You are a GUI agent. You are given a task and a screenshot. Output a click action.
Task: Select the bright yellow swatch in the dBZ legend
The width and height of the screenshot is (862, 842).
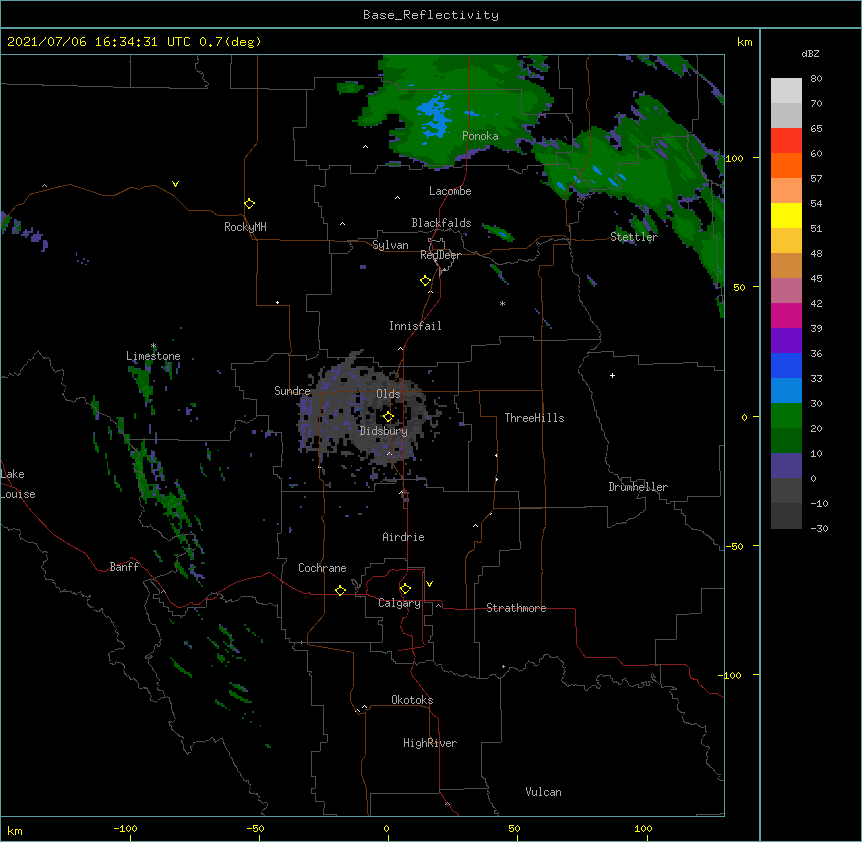[786, 216]
